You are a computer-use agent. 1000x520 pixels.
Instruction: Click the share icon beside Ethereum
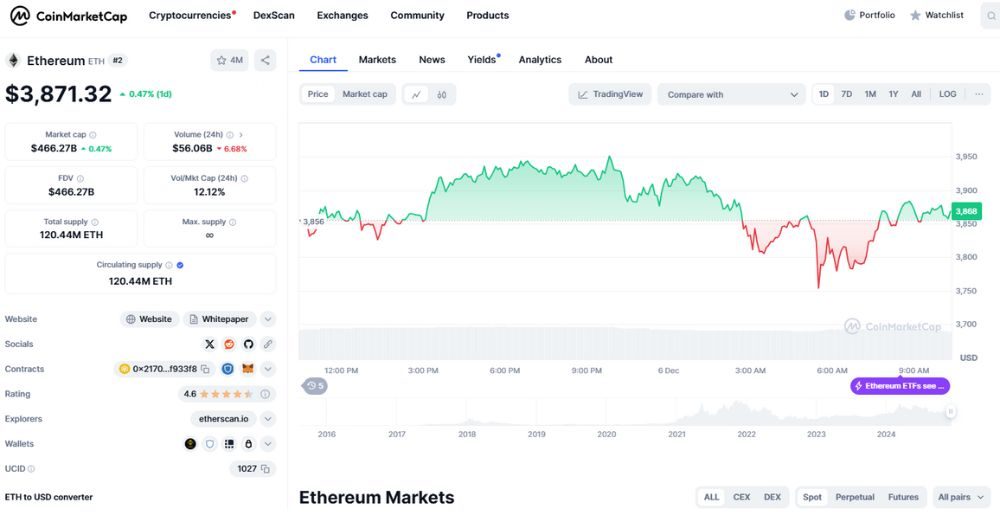265,60
